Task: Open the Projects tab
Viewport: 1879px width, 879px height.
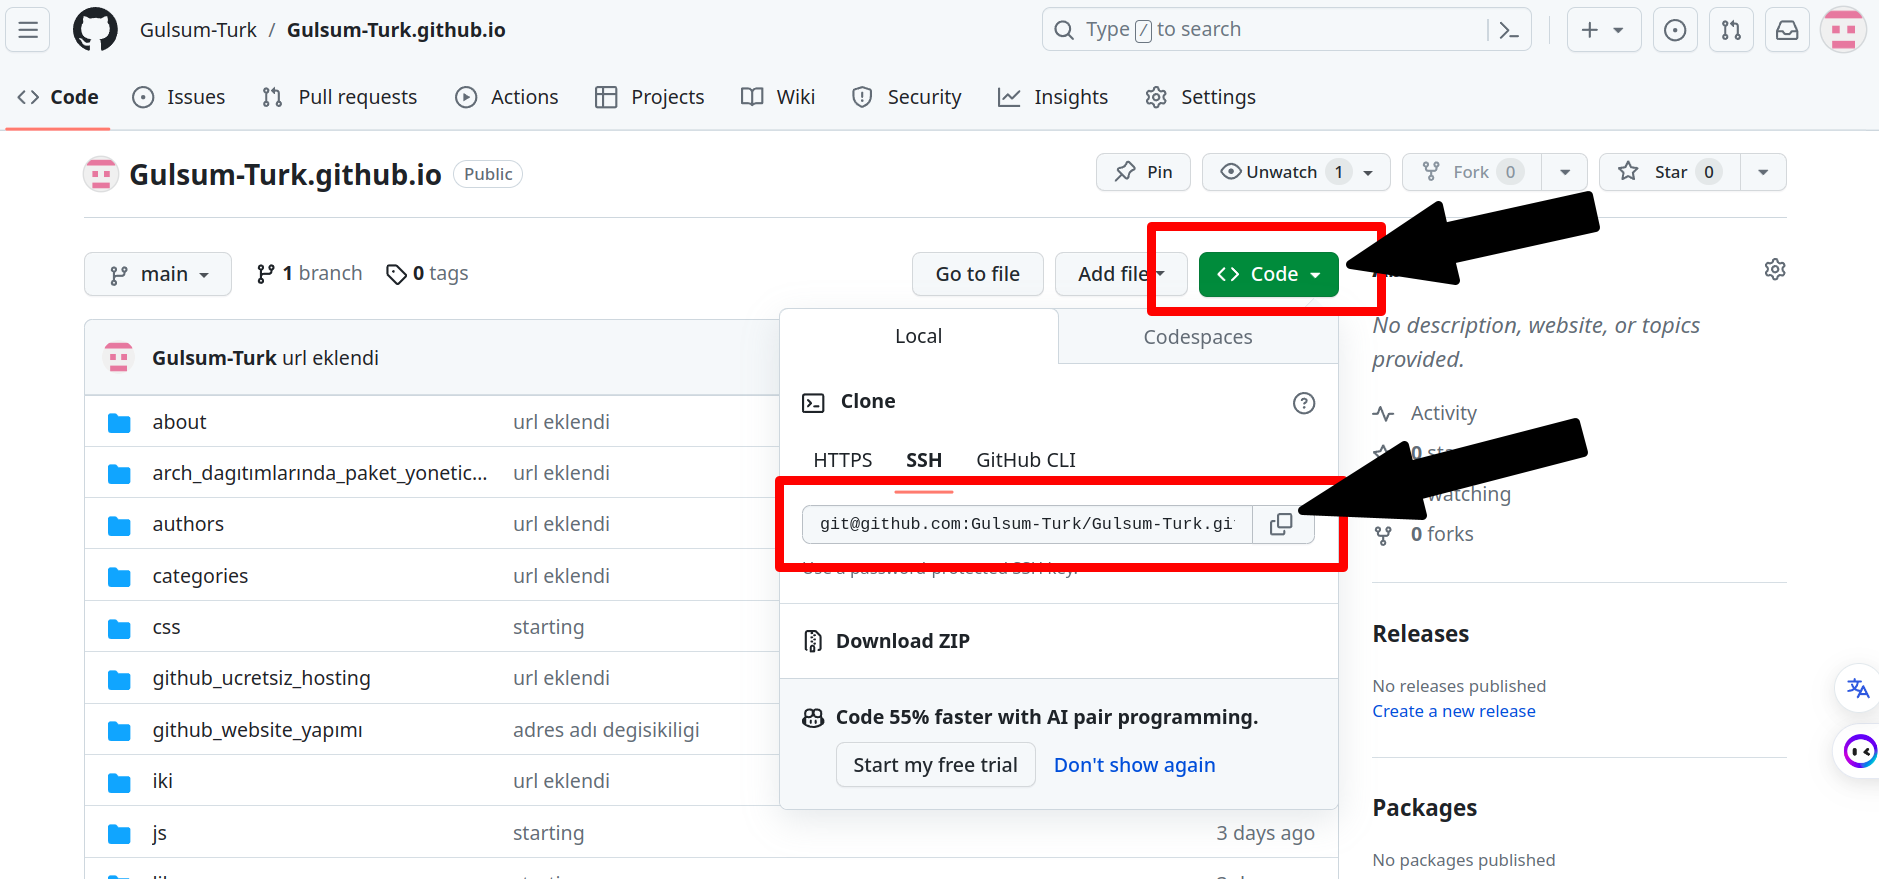Action: 650,97
